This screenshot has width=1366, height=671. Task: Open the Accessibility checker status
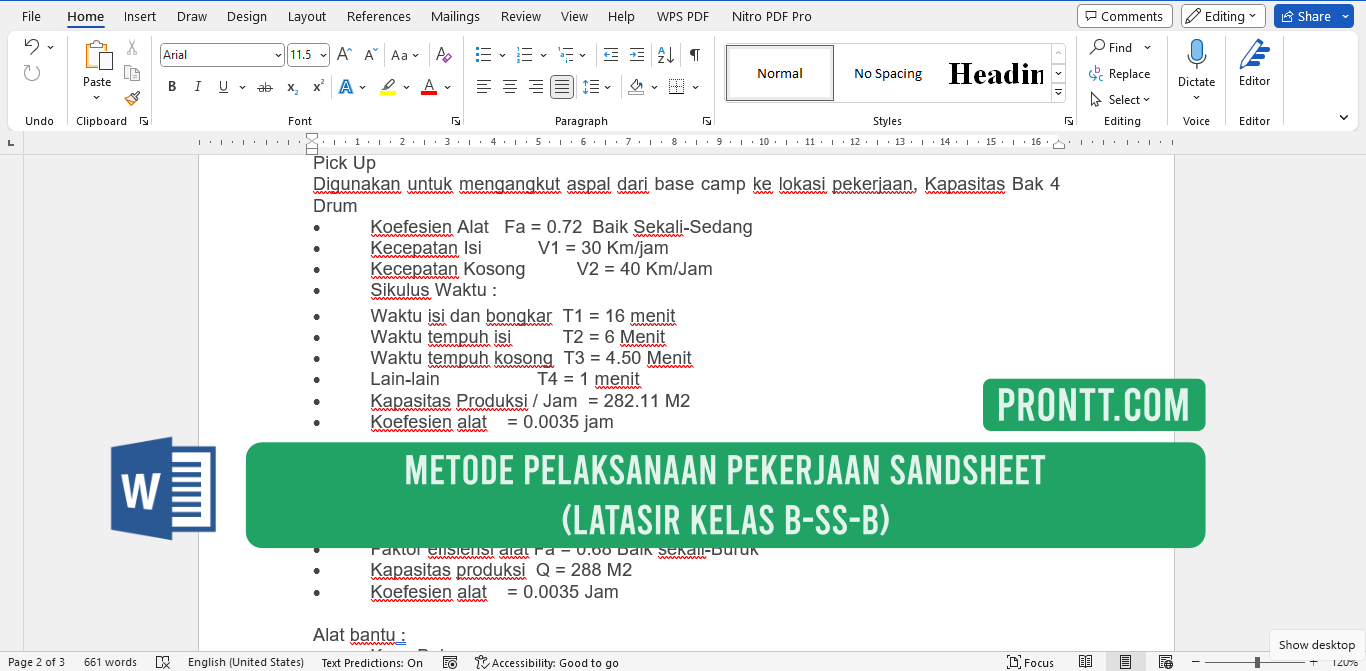point(547,662)
